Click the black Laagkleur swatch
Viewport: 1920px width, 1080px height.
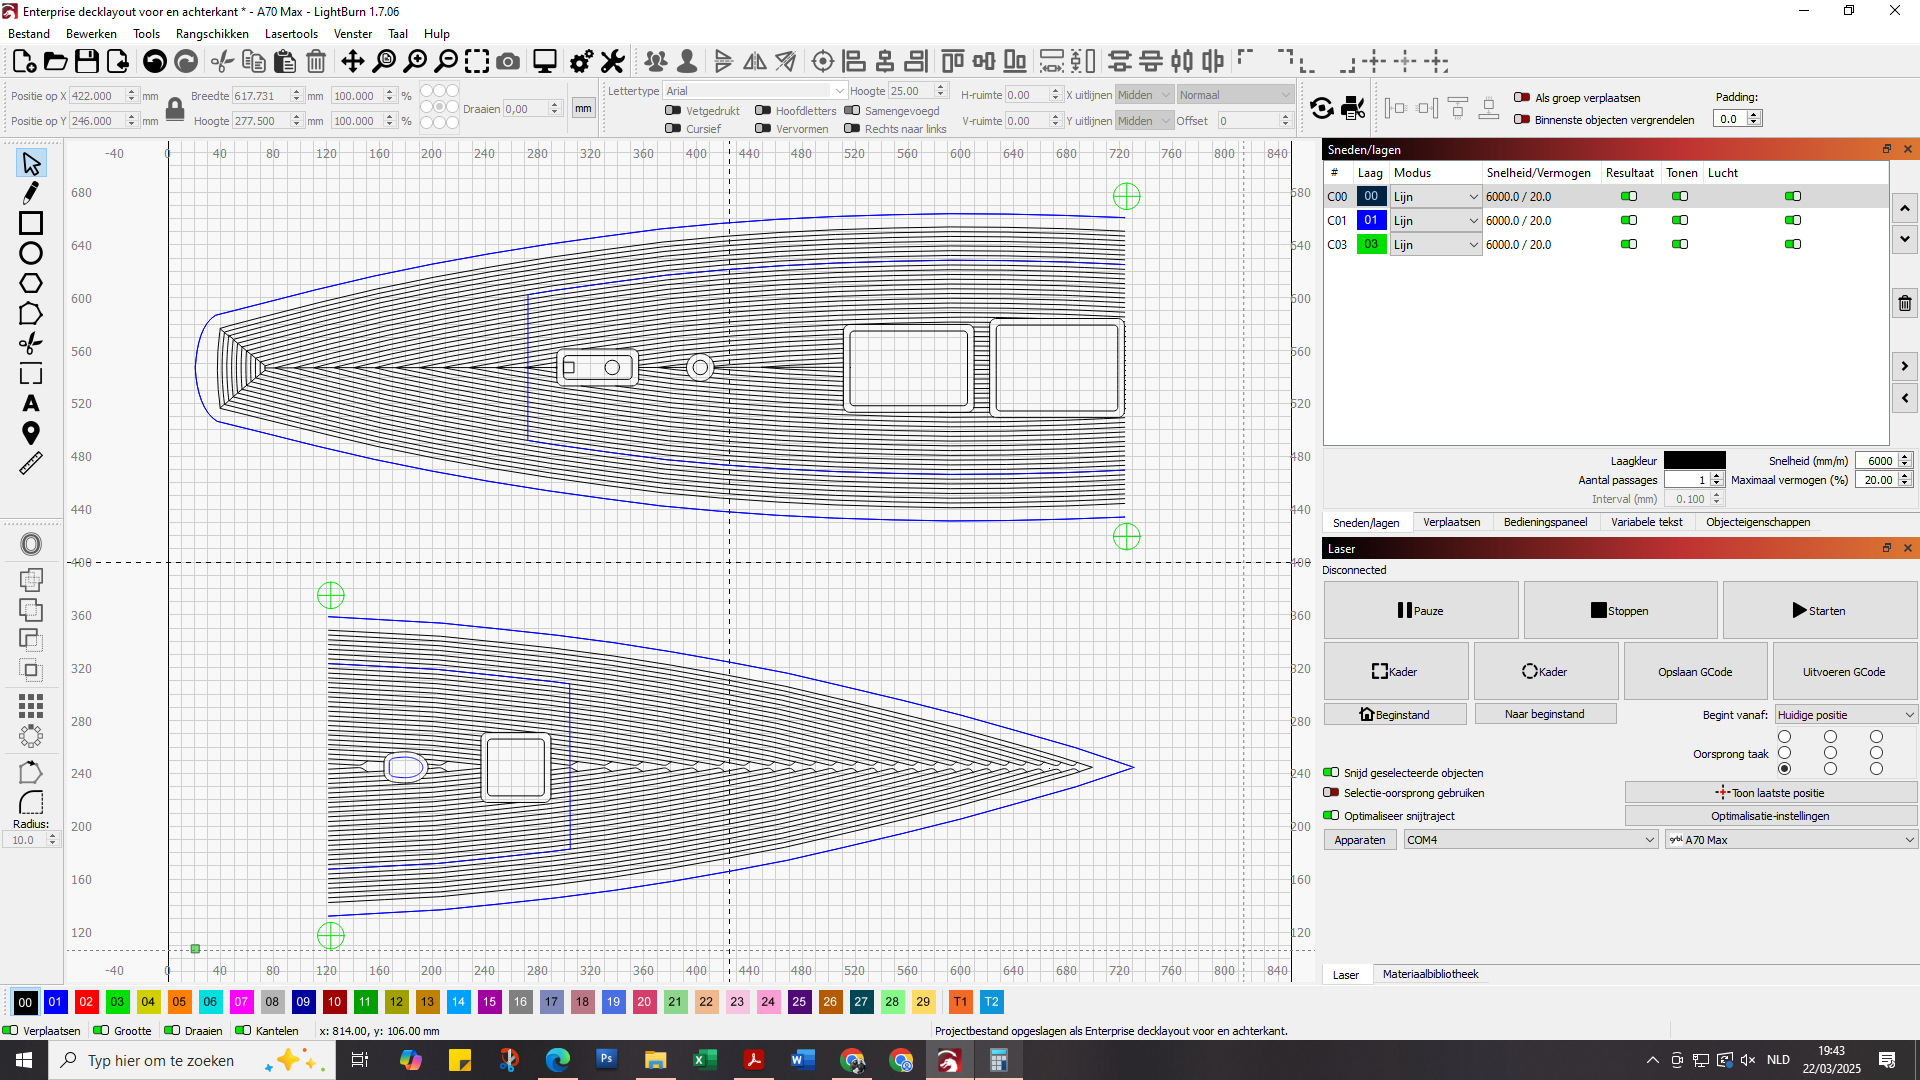(x=1694, y=461)
